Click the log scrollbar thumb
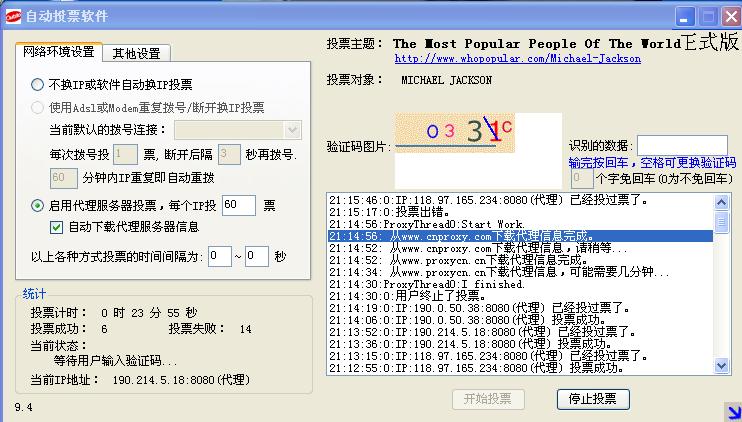 click(721, 222)
